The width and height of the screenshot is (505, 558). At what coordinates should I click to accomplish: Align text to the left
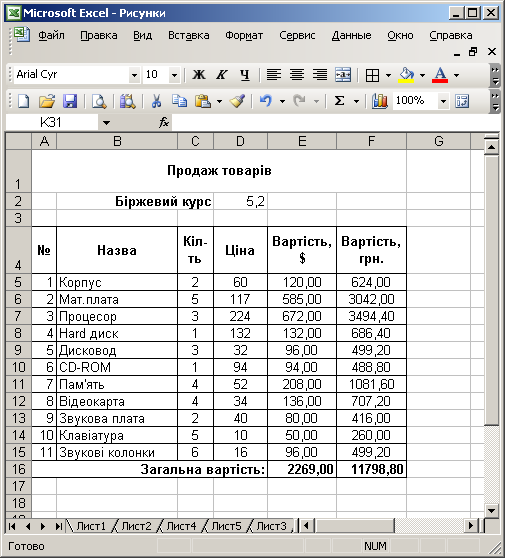point(274,75)
